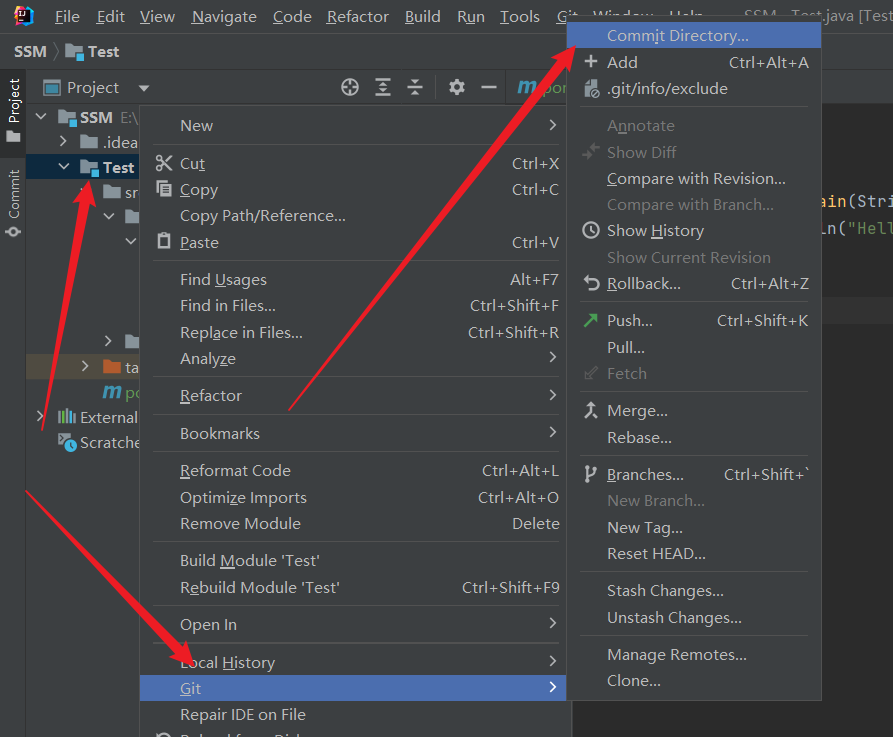Open the Project tool window side tab

tap(13, 111)
